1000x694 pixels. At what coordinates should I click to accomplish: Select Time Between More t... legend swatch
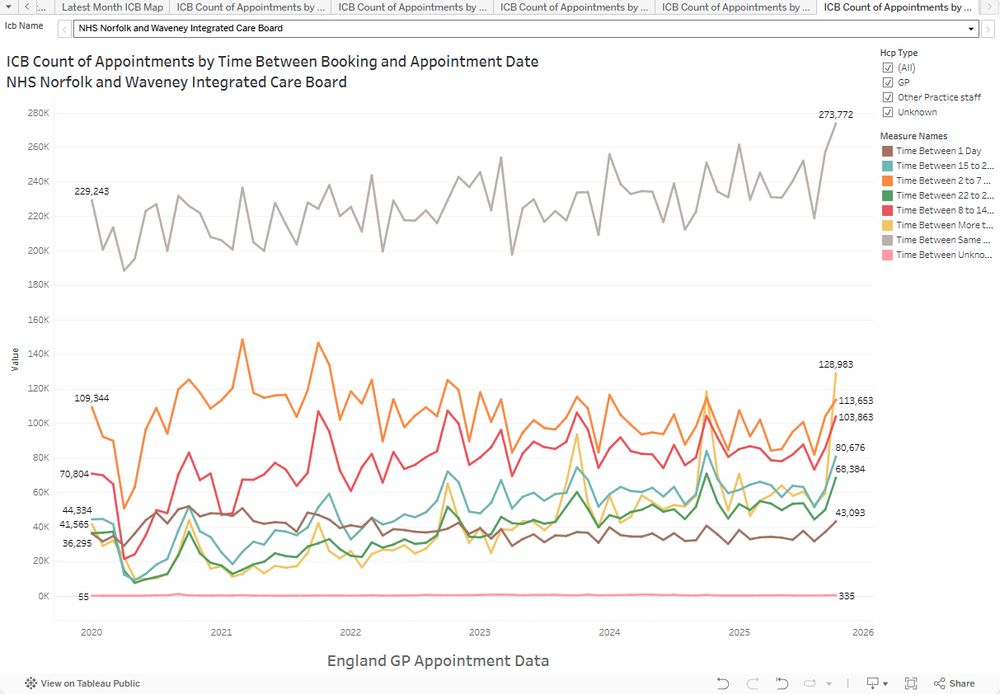tap(887, 225)
